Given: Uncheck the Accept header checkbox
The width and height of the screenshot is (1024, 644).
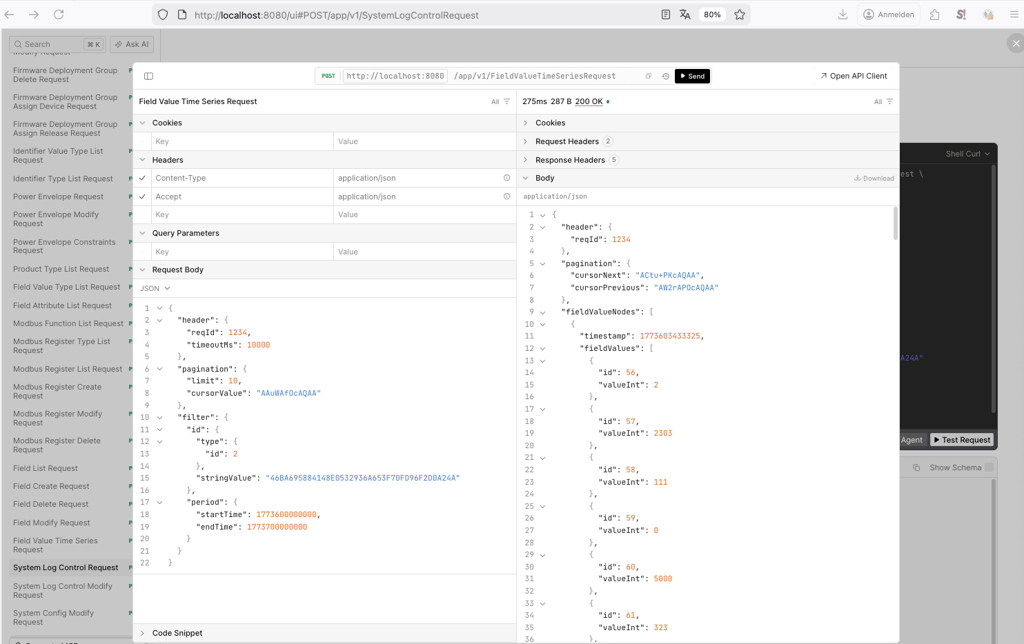Looking at the screenshot, I should coord(142,197).
